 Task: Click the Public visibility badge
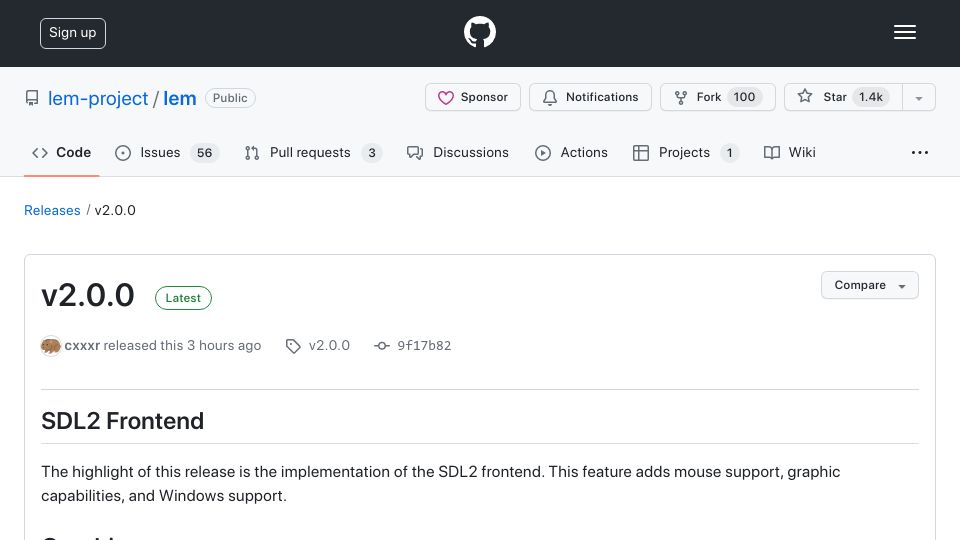(x=230, y=98)
